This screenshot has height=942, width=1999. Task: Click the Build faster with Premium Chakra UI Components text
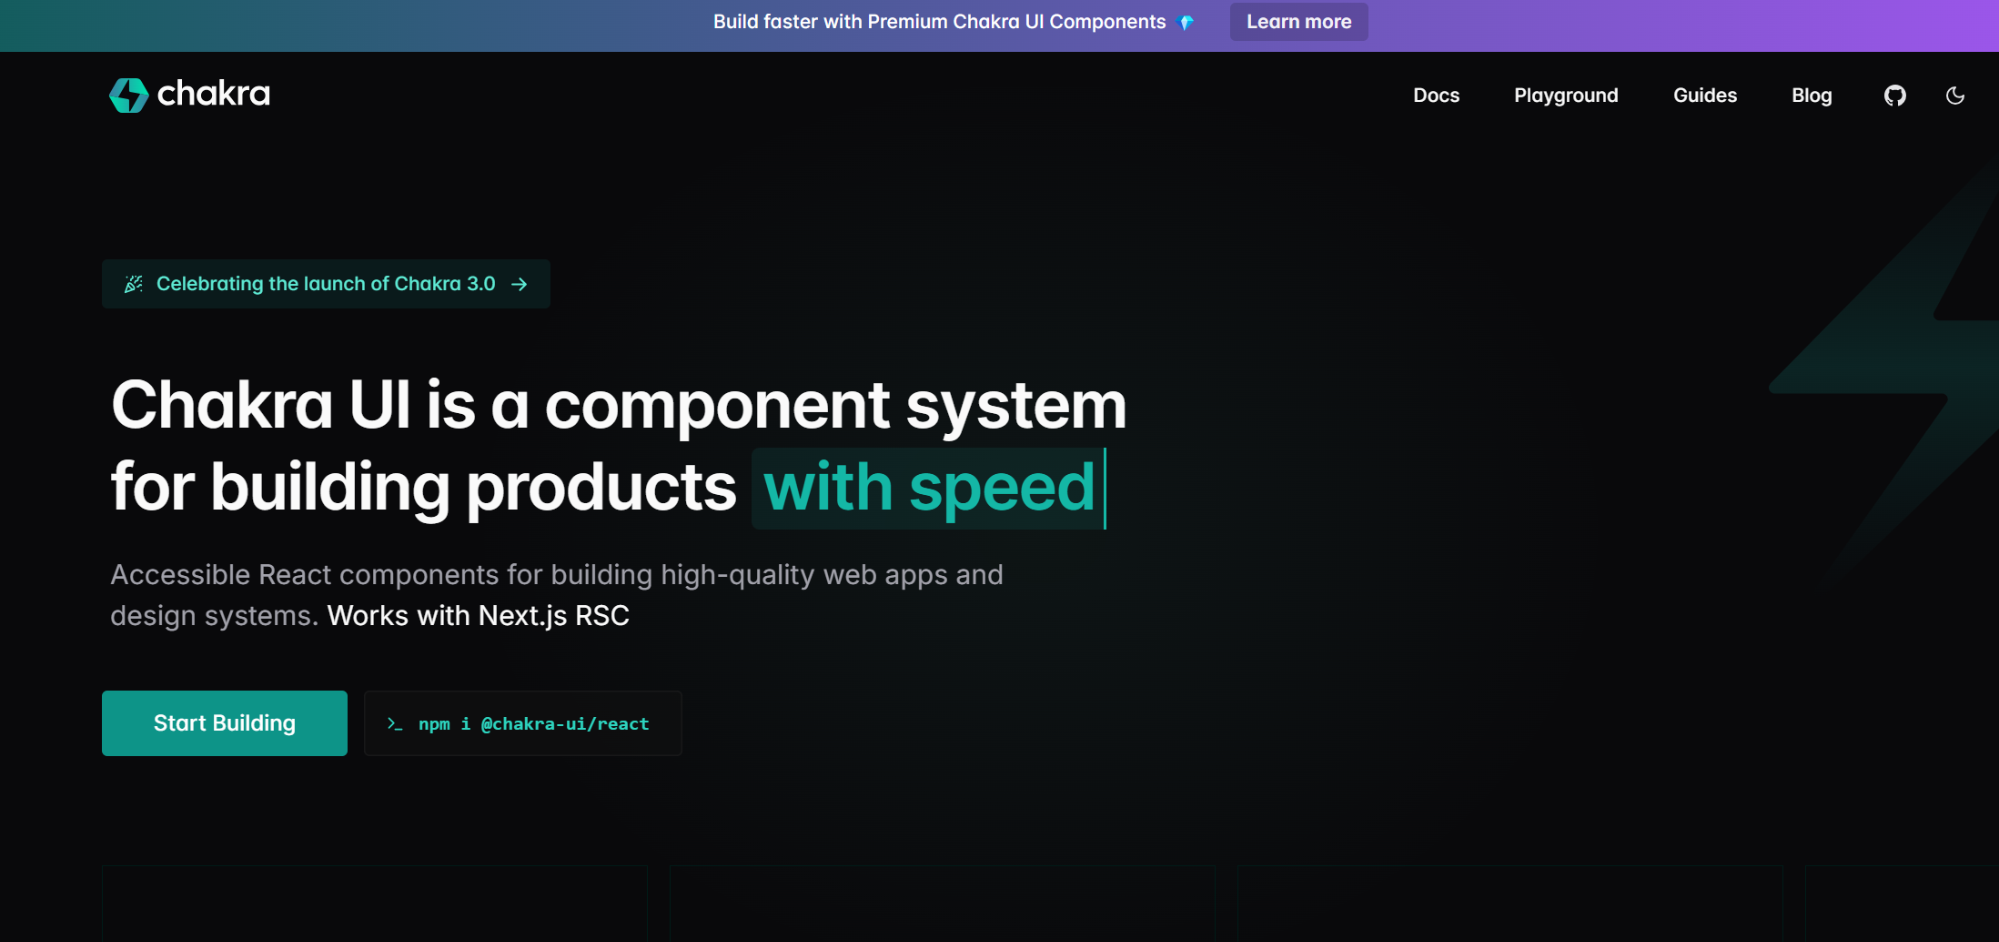[x=939, y=22]
